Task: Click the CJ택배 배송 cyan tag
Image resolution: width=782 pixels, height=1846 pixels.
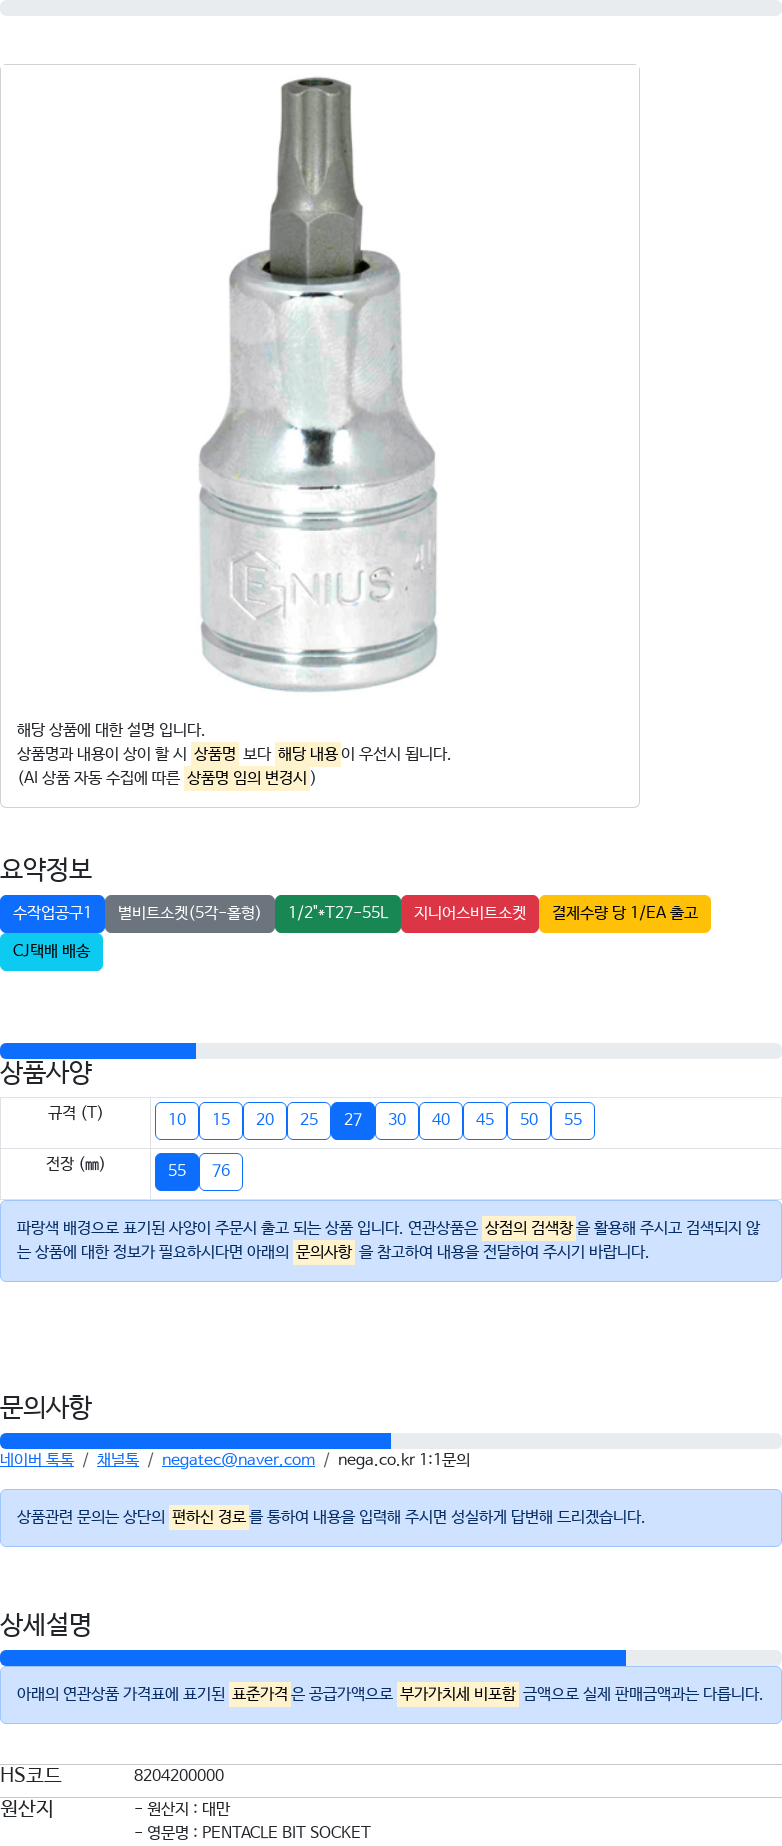Action: [51, 951]
